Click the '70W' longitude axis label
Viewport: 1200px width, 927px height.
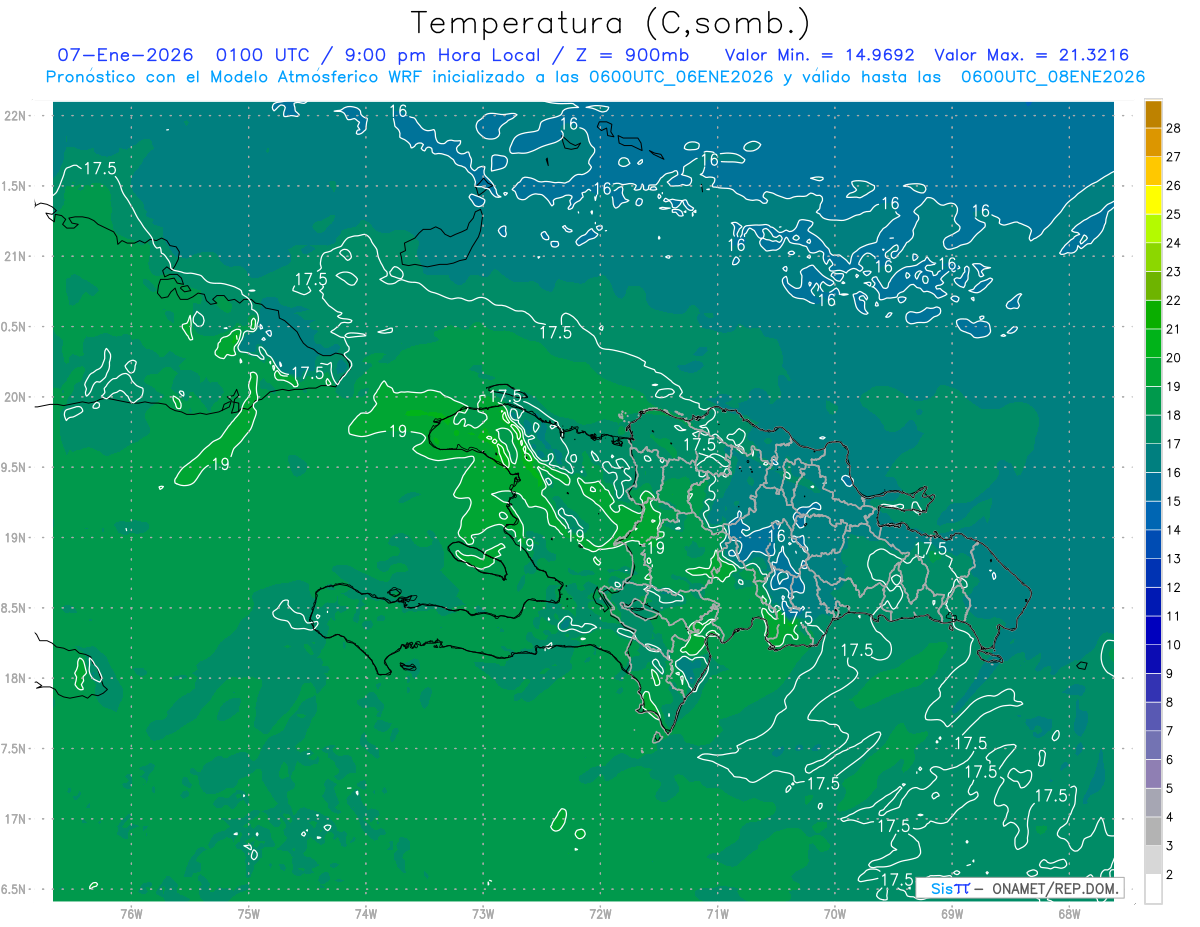[x=834, y=913]
